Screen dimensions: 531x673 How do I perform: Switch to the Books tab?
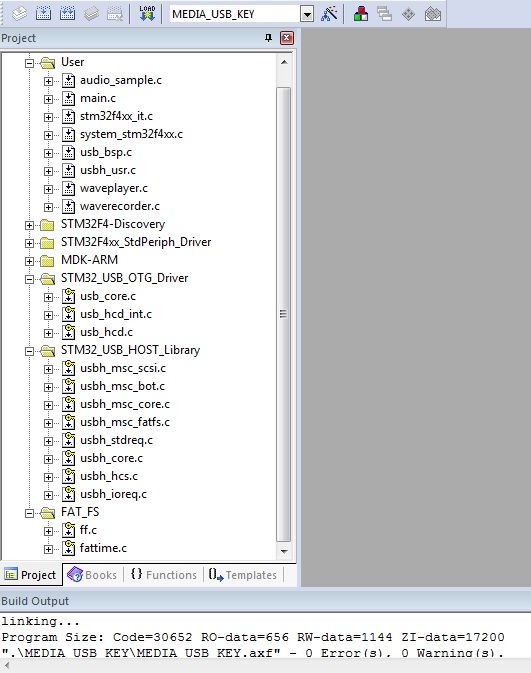pos(92,575)
